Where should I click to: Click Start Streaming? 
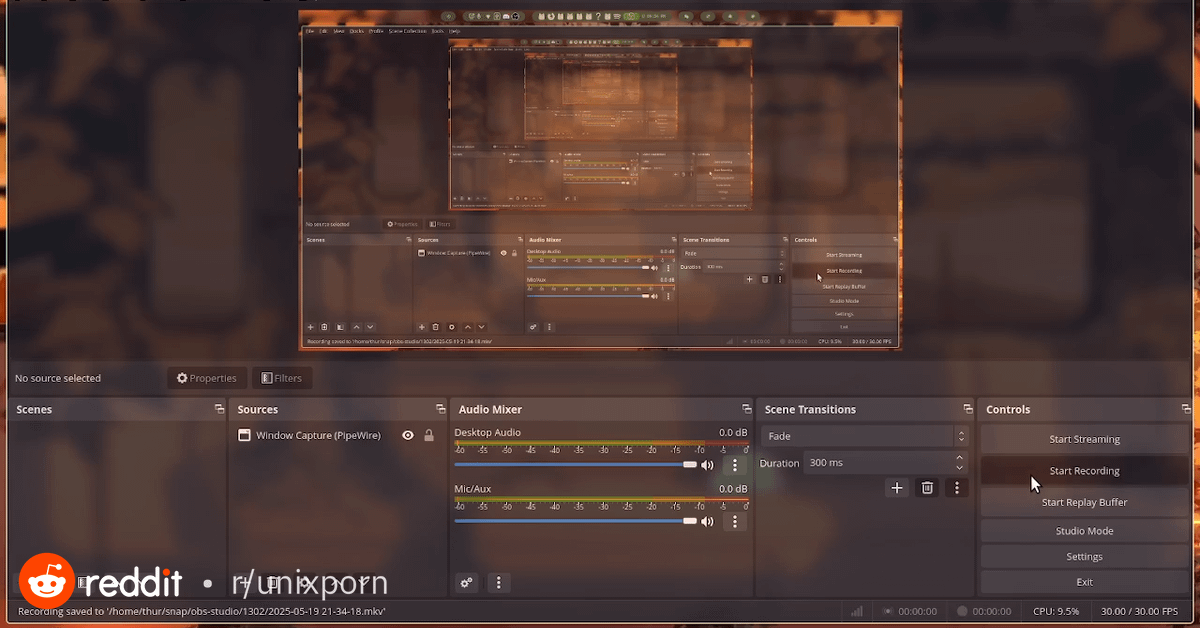(1084, 439)
